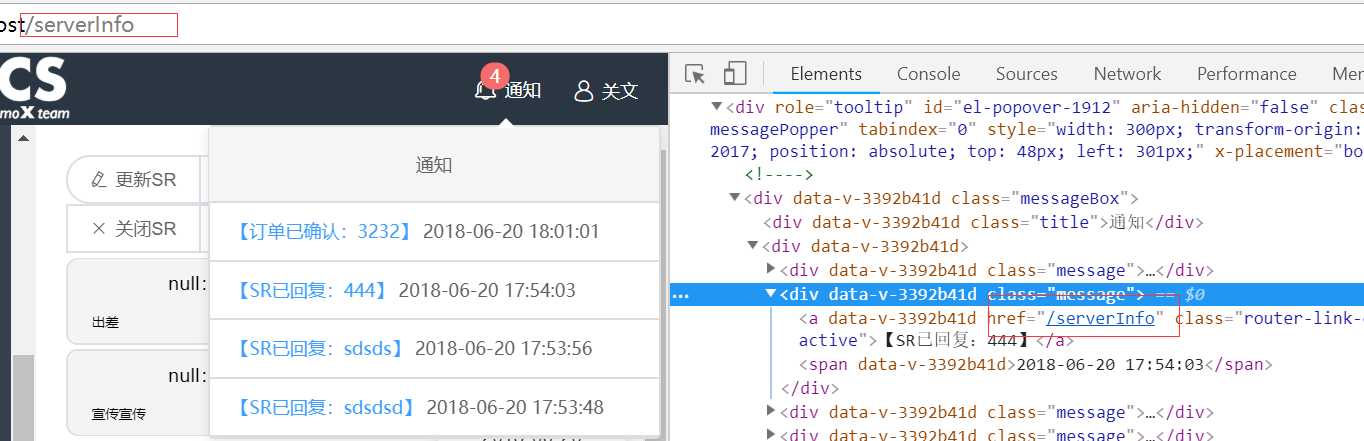Image resolution: width=1364 pixels, height=441 pixels.
Task: Activate the DevTools inspect element icon
Action: pyautogui.click(x=695, y=73)
